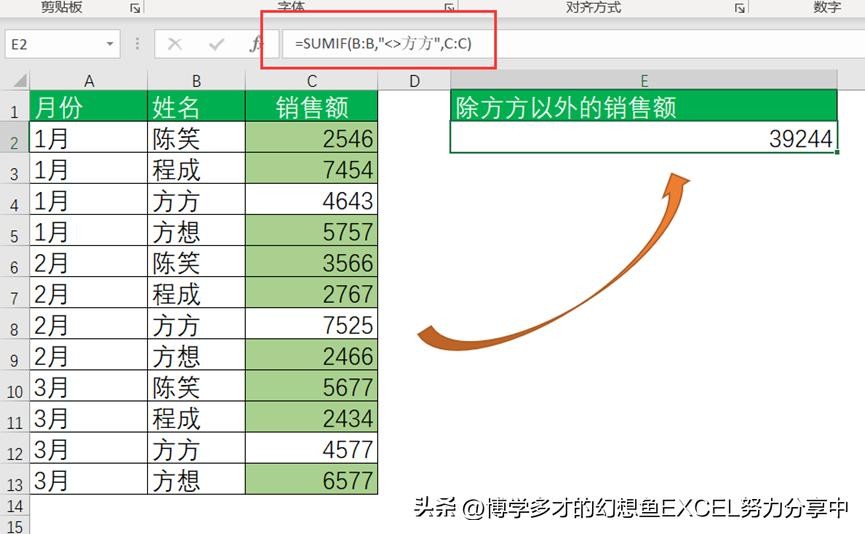The image size is (865, 534).
Task: Click the 姓名 header cell
Action: pyautogui.click(x=195, y=107)
